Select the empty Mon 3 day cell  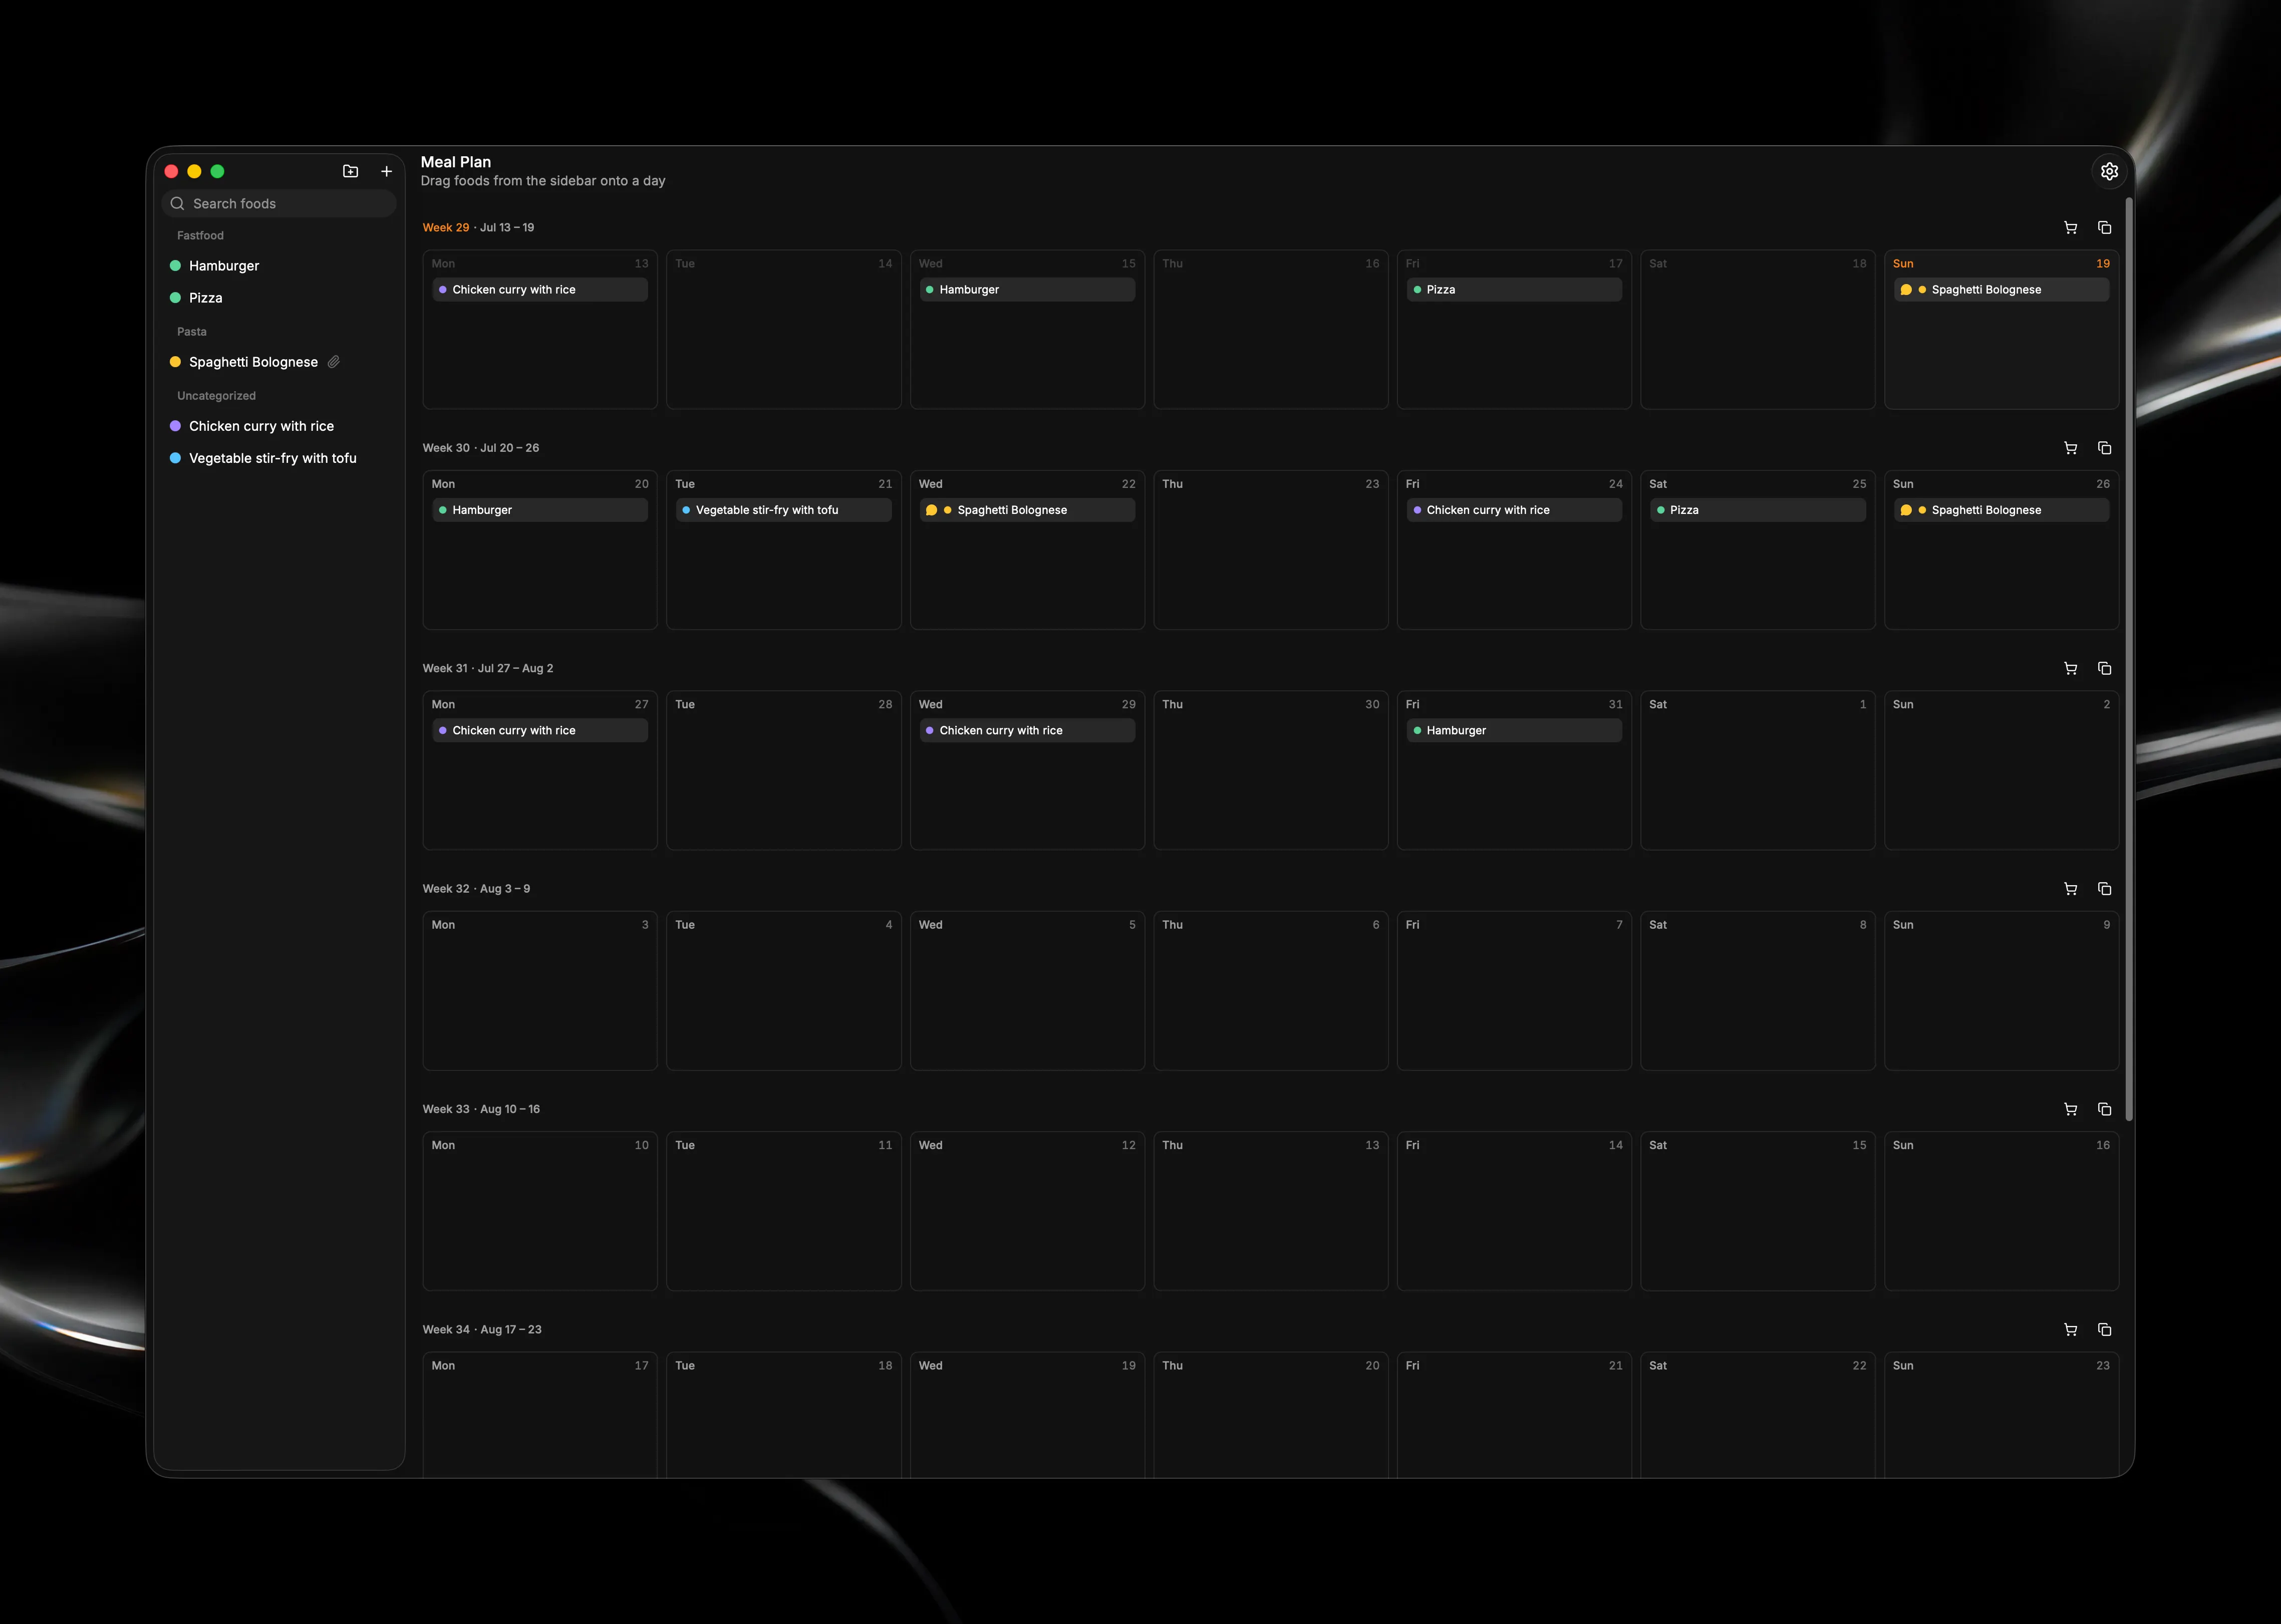coord(540,990)
